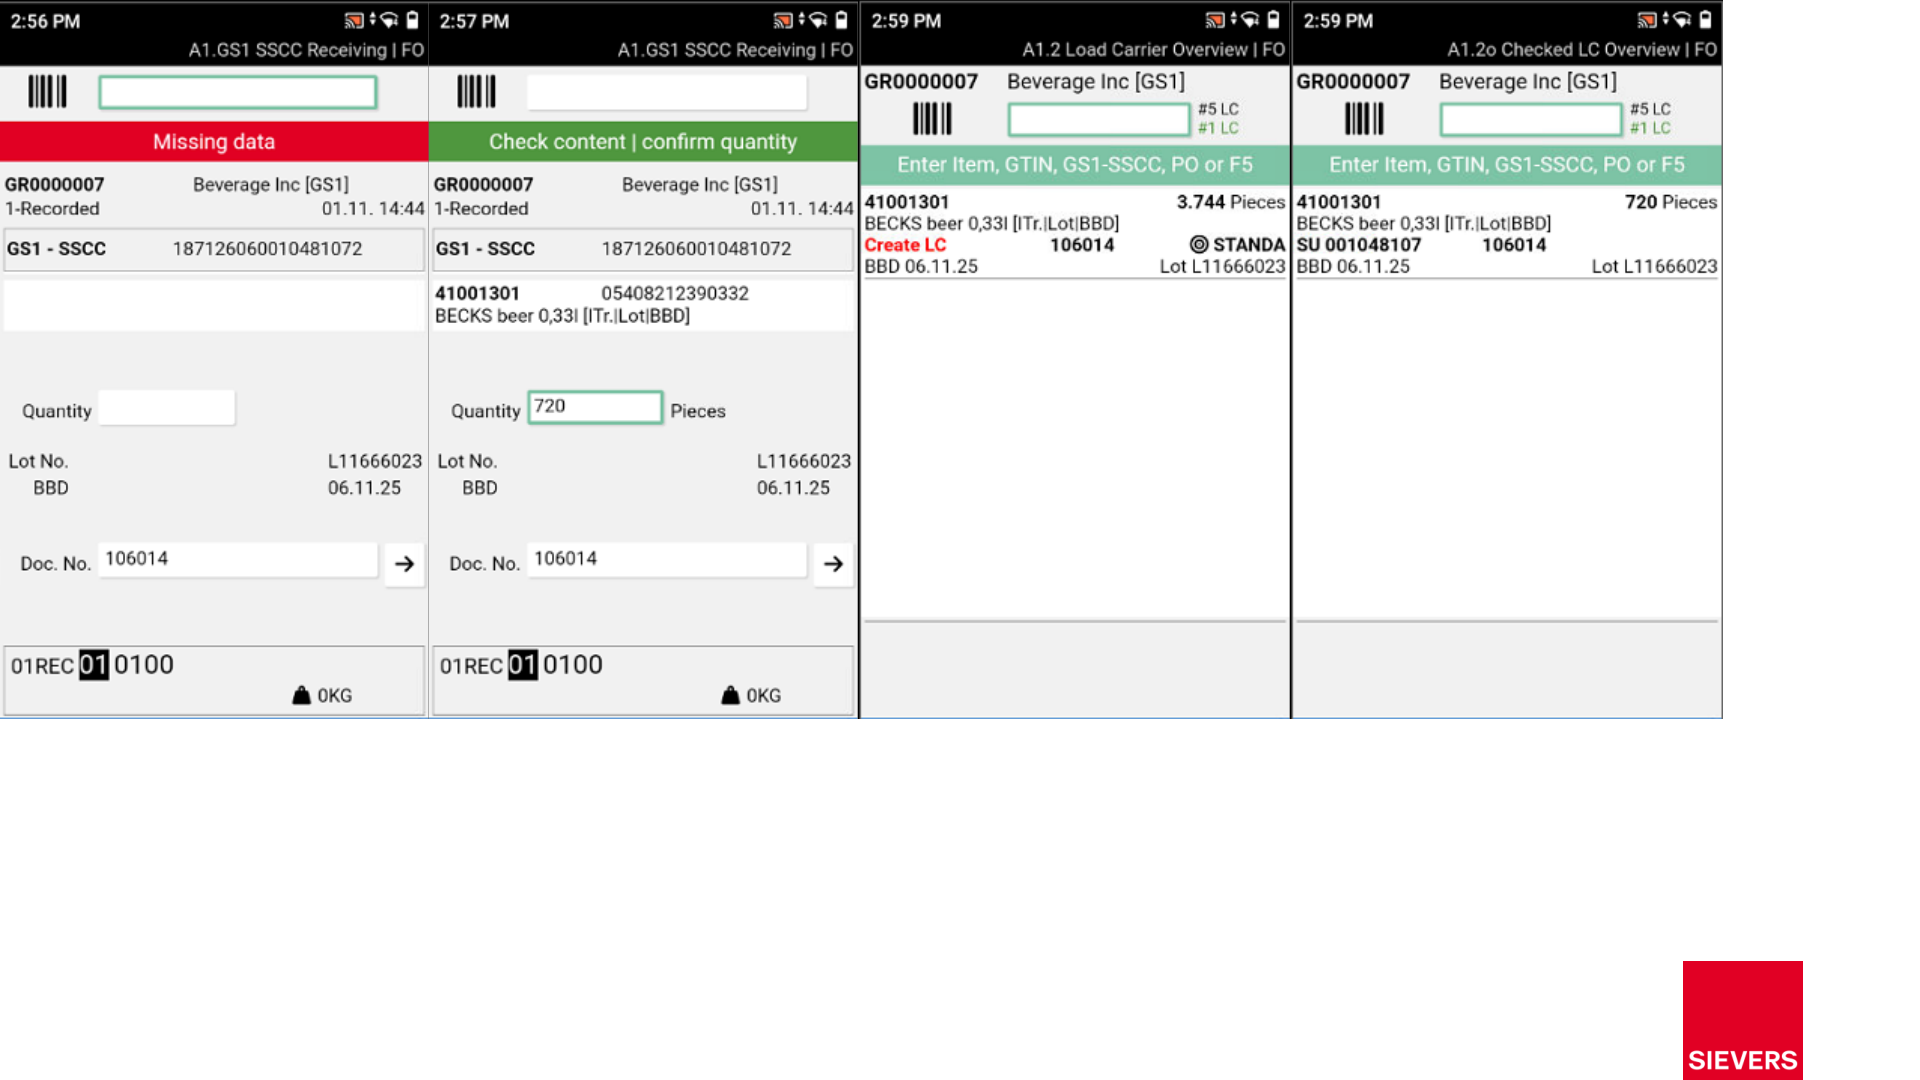Image resolution: width=1920 pixels, height=1080 pixels.
Task: Tap #5 LC counter in Load Carrier Overview
Action: (1218, 109)
